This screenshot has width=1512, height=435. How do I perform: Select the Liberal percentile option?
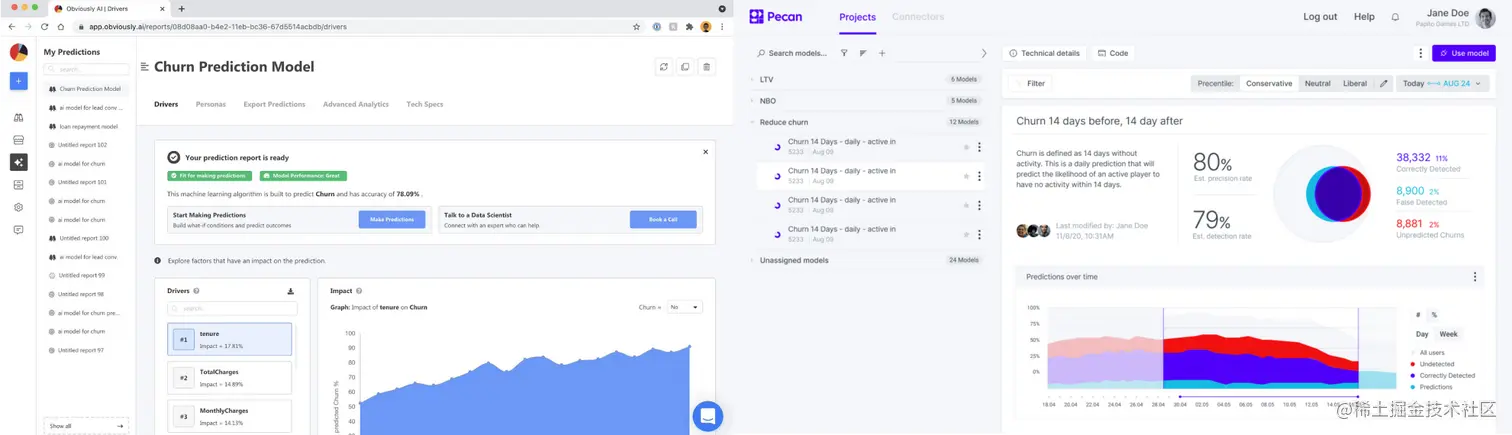pyautogui.click(x=1355, y=84)
